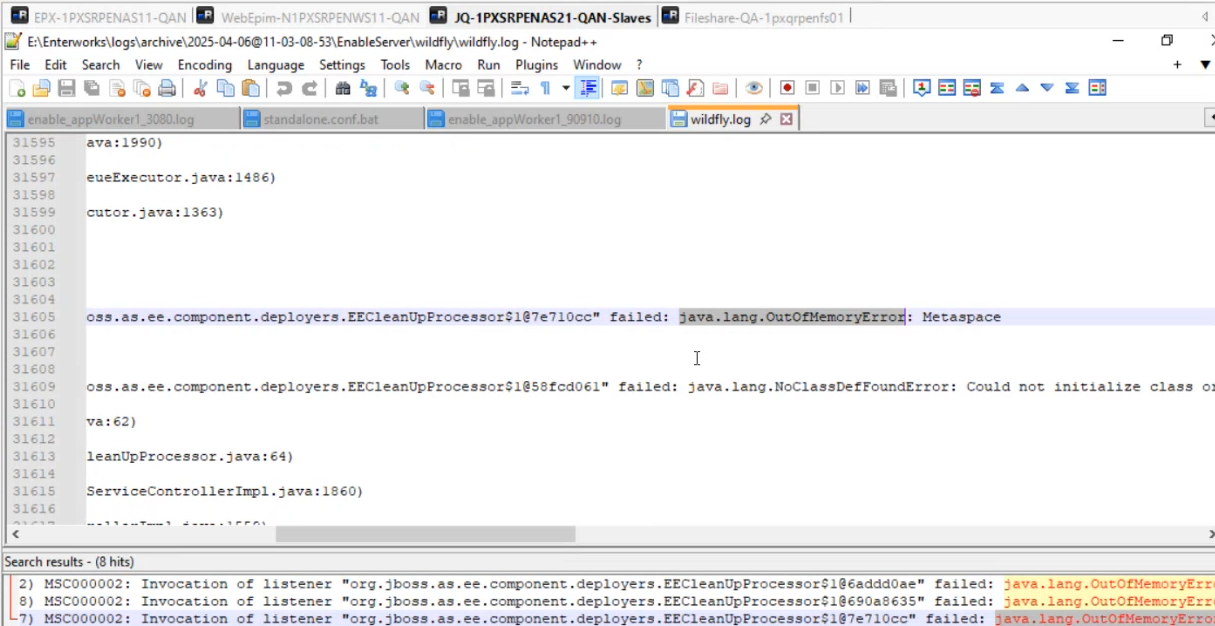
Task: Open the down-triangle dropdown beside the plus
Action: [x=1205, y=65]
